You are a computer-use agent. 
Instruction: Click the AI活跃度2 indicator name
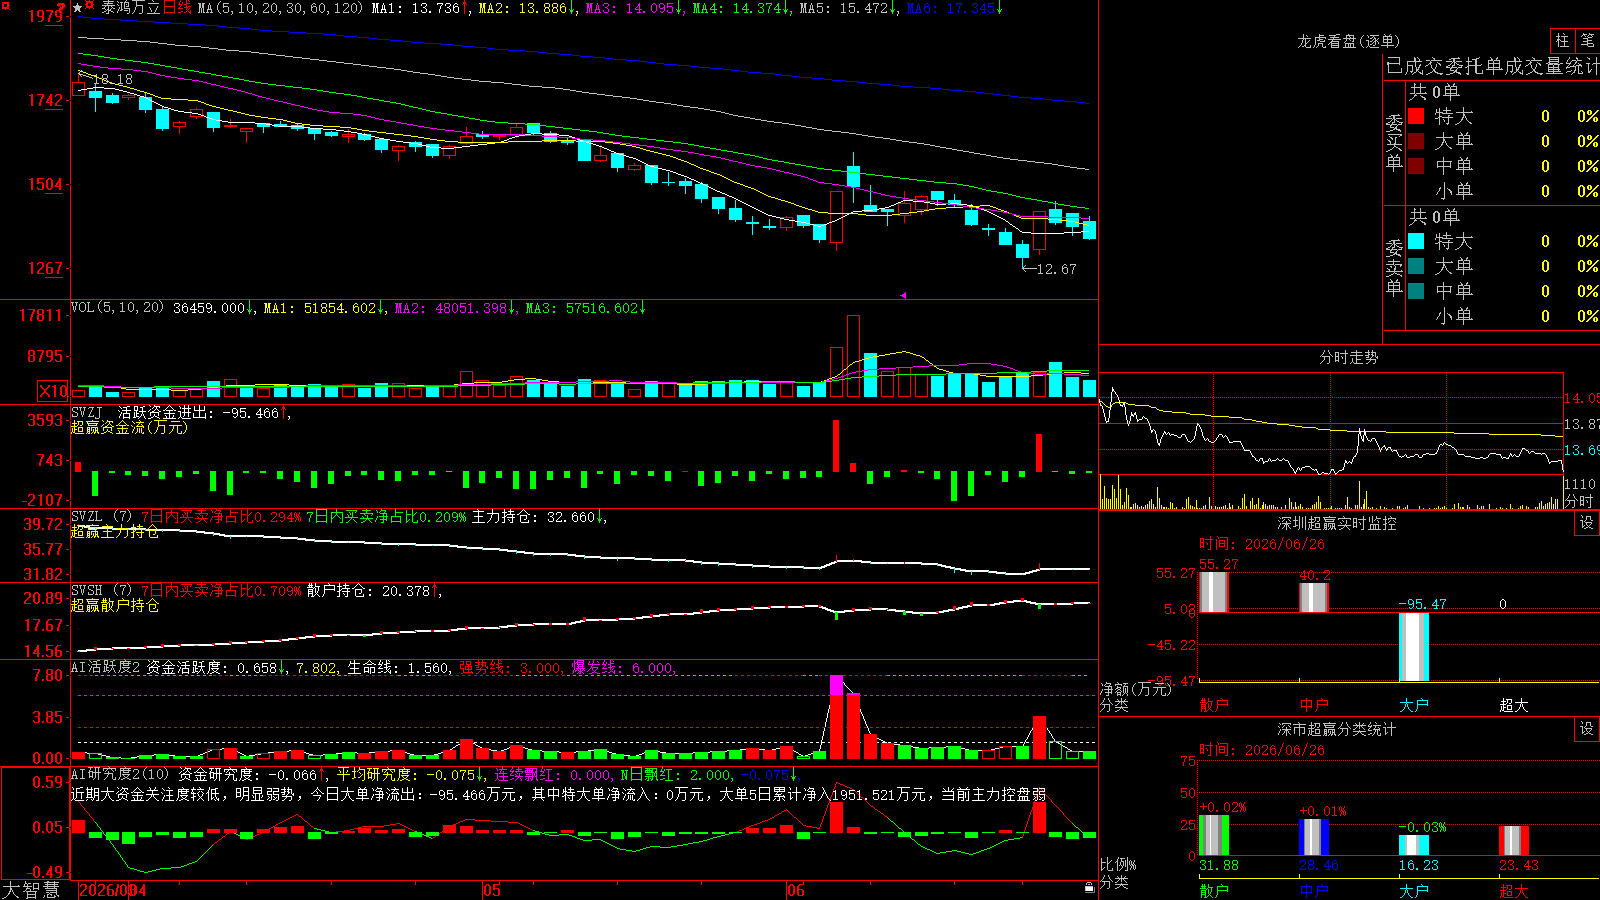coord(105,668)
